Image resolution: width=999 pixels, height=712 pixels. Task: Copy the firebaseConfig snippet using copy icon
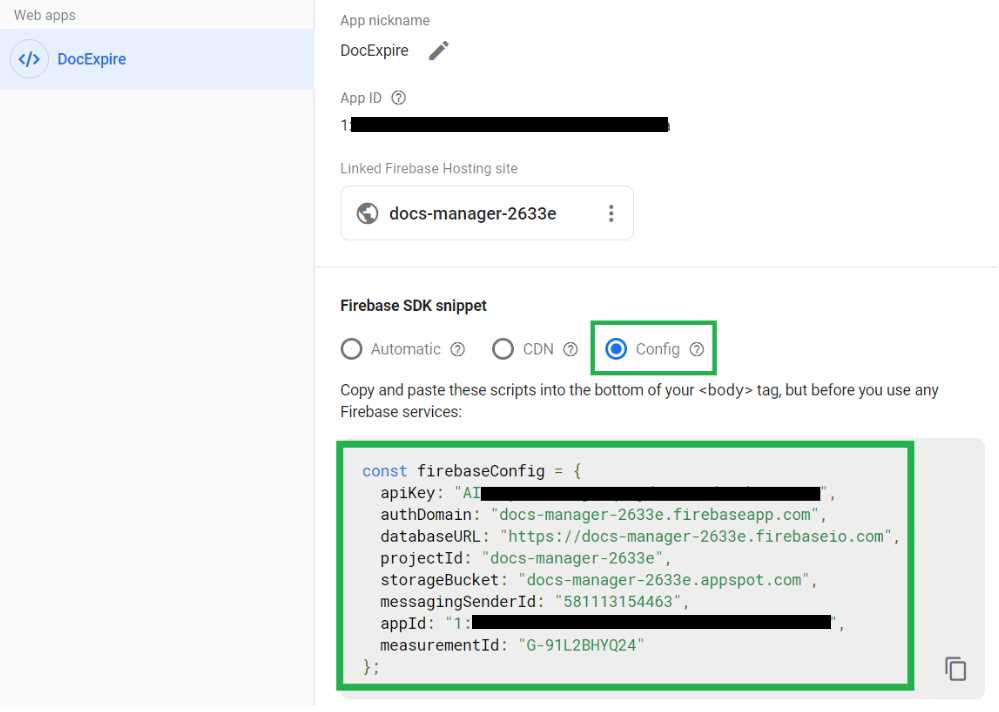(x=956, y=668)
